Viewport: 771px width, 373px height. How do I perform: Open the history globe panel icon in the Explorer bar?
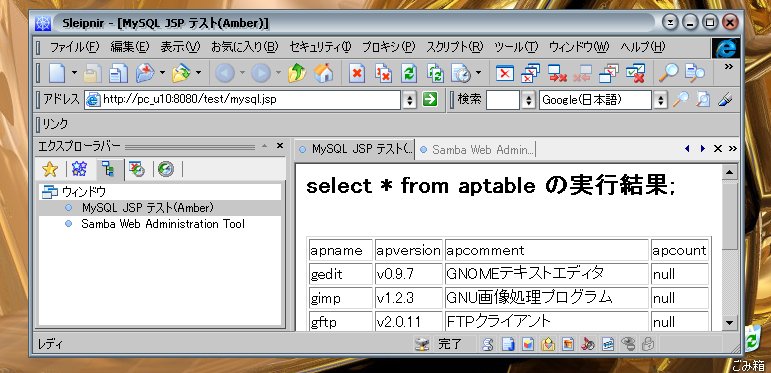tap(166, 170)
